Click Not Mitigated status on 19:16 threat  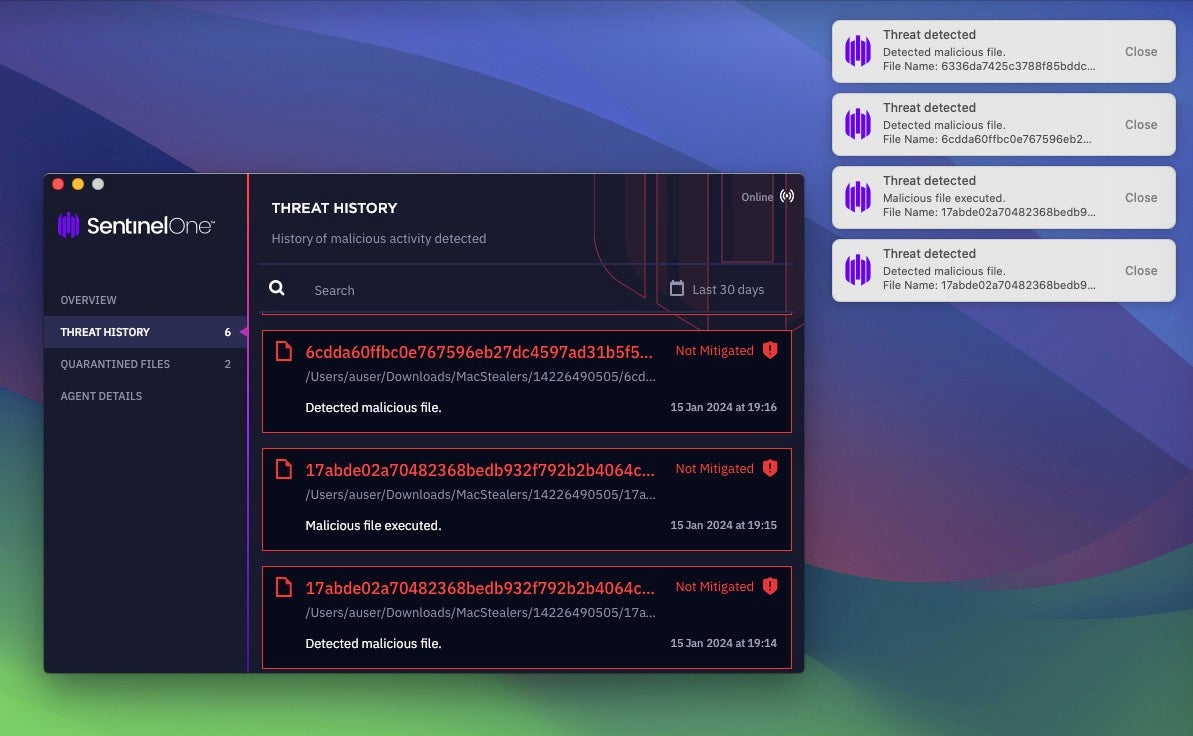[x=714, y=351]
